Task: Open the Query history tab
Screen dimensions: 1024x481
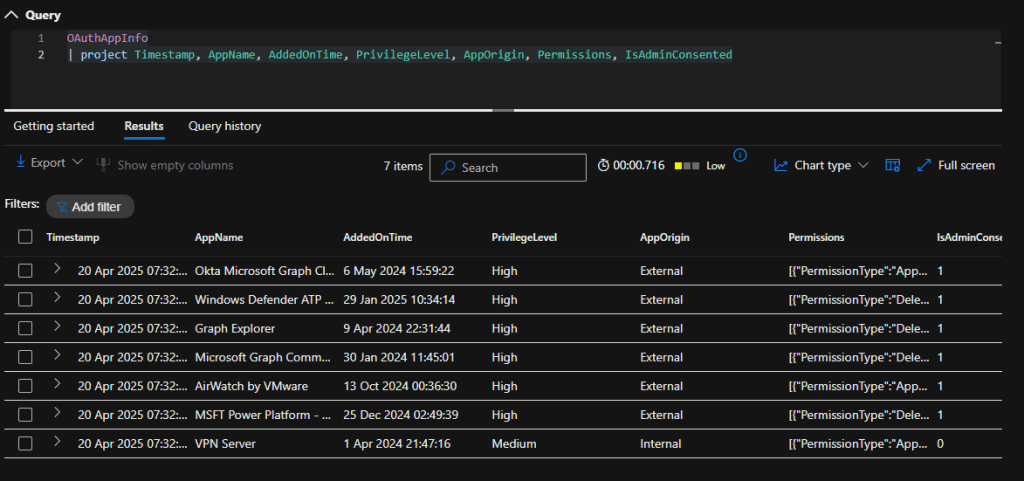Action: click(x=225, y=126)
